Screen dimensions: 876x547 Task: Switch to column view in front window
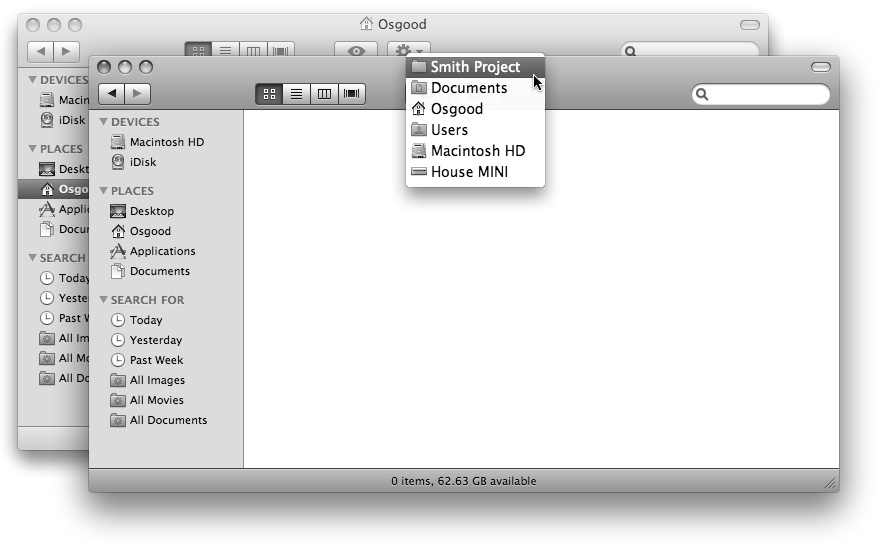[323, 94]
